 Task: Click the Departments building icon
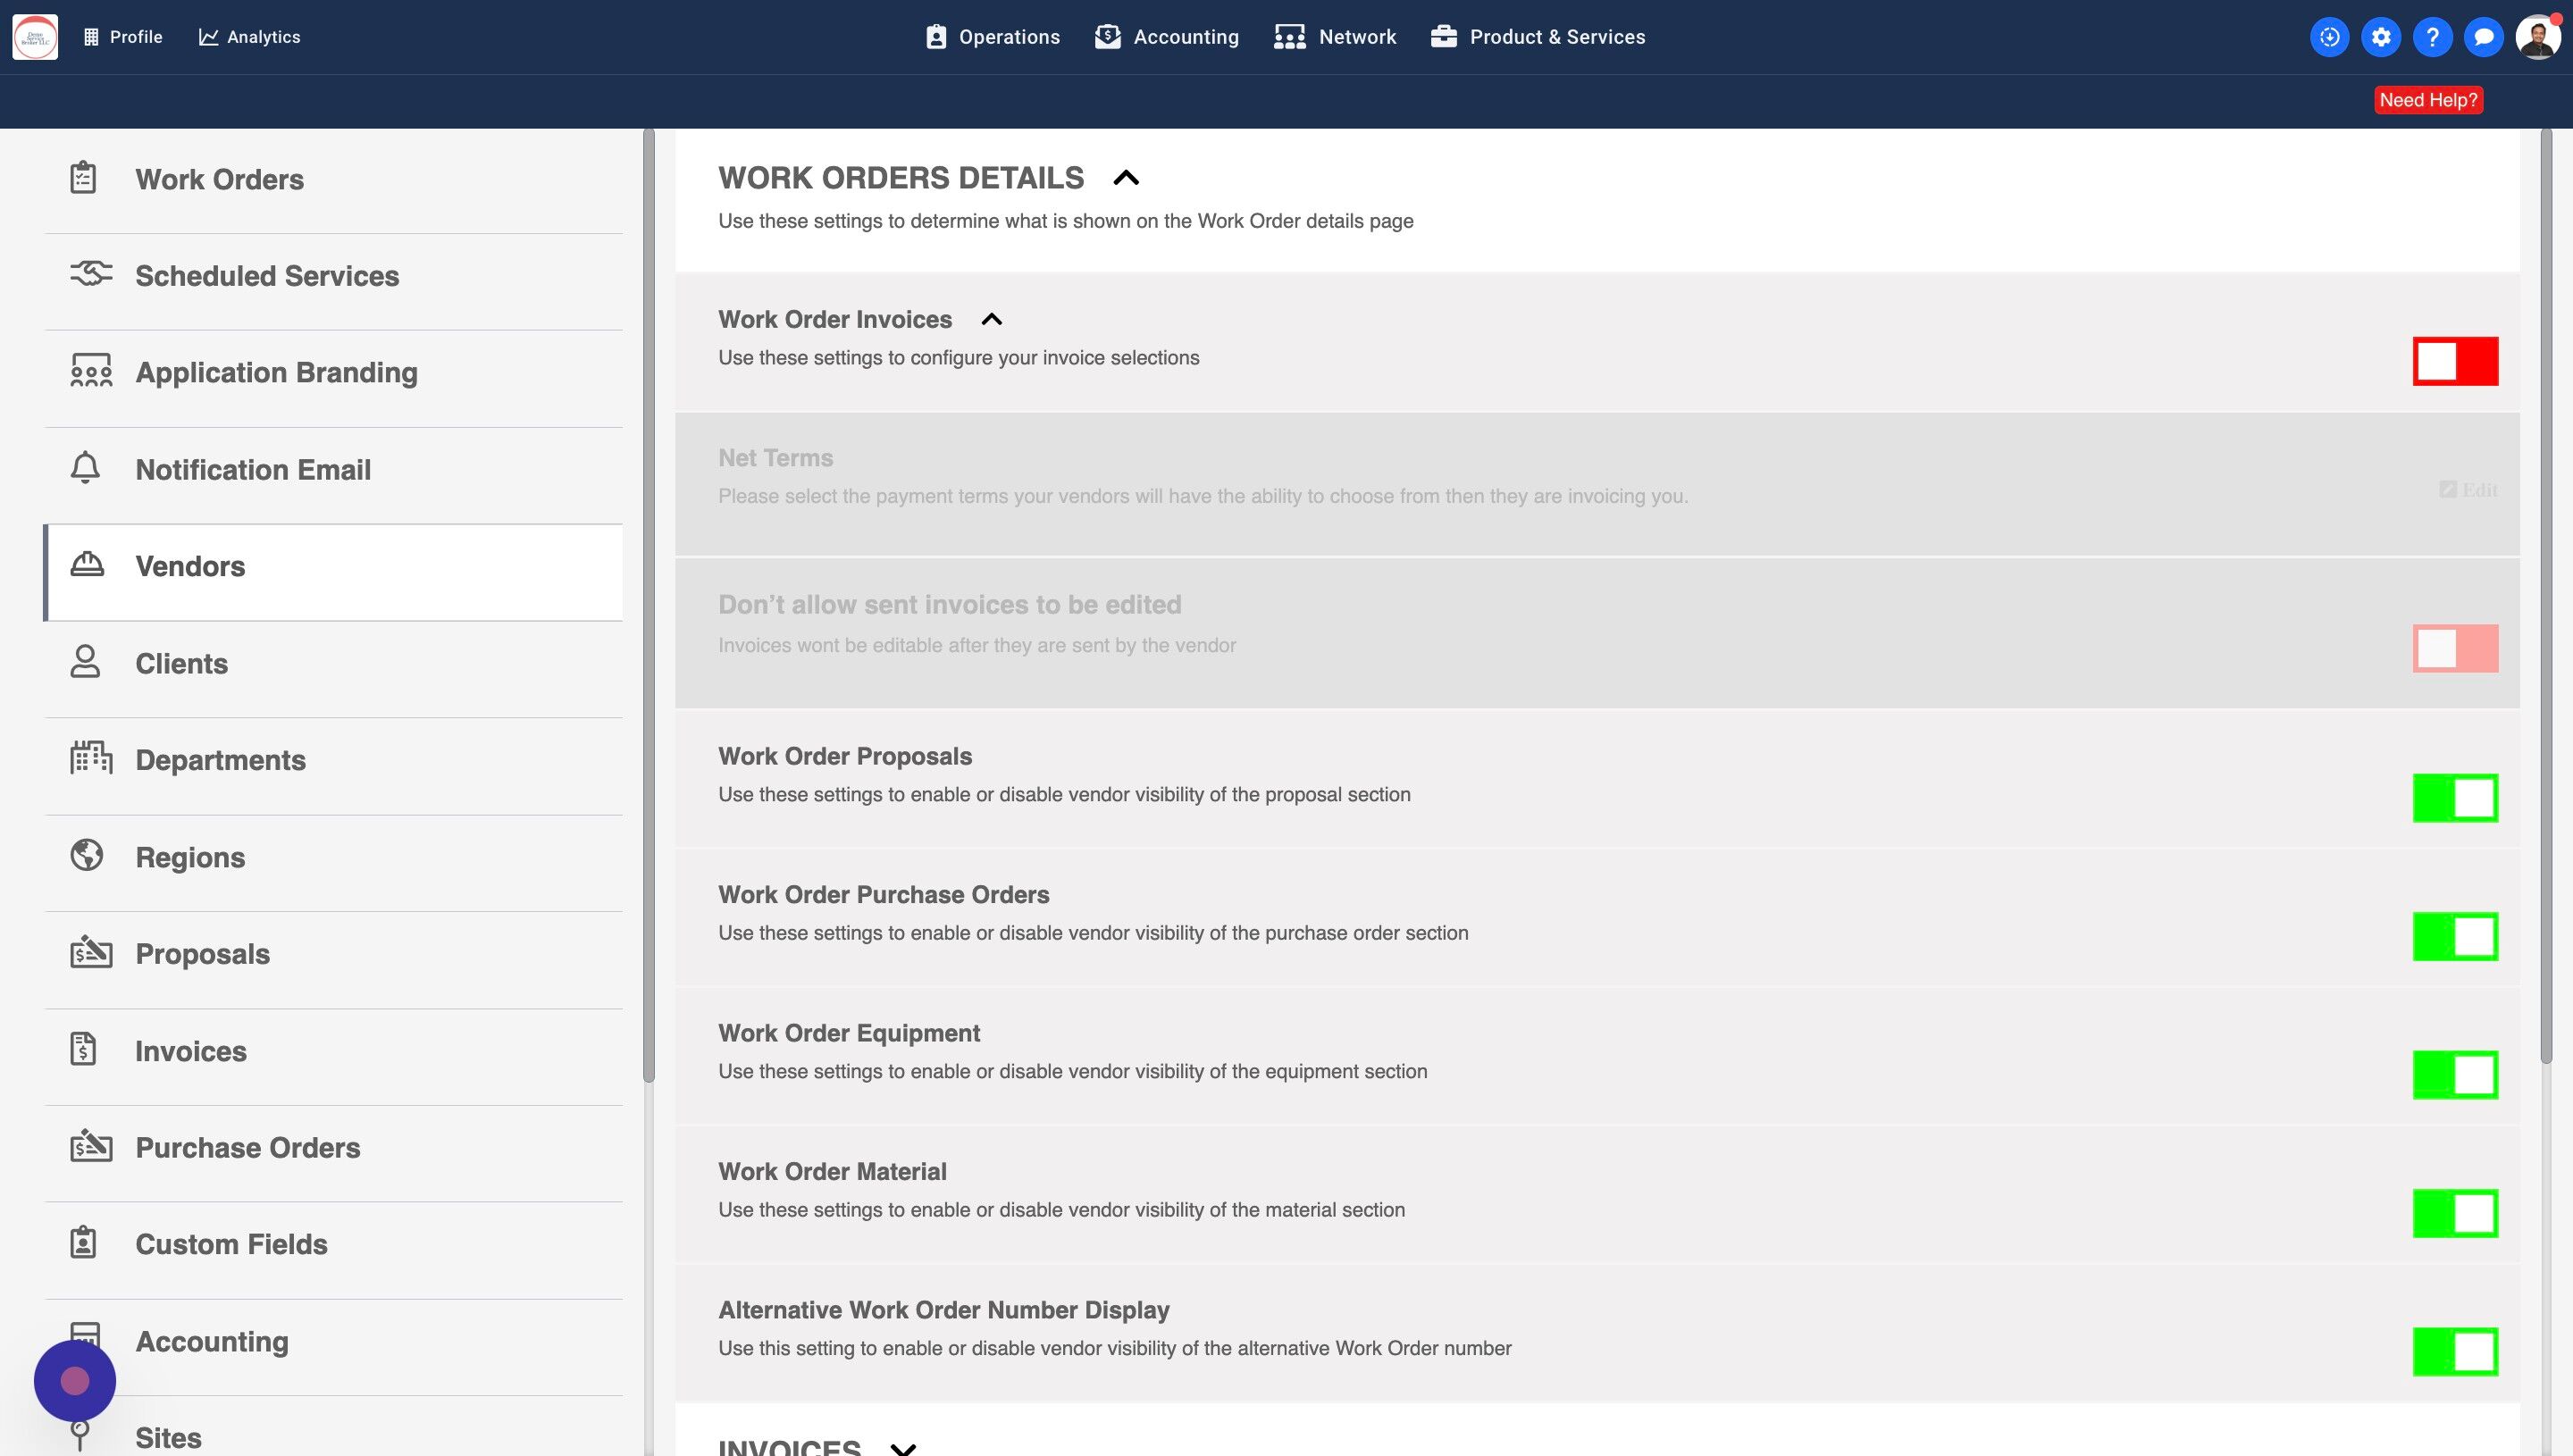click(x=90, y=758)
